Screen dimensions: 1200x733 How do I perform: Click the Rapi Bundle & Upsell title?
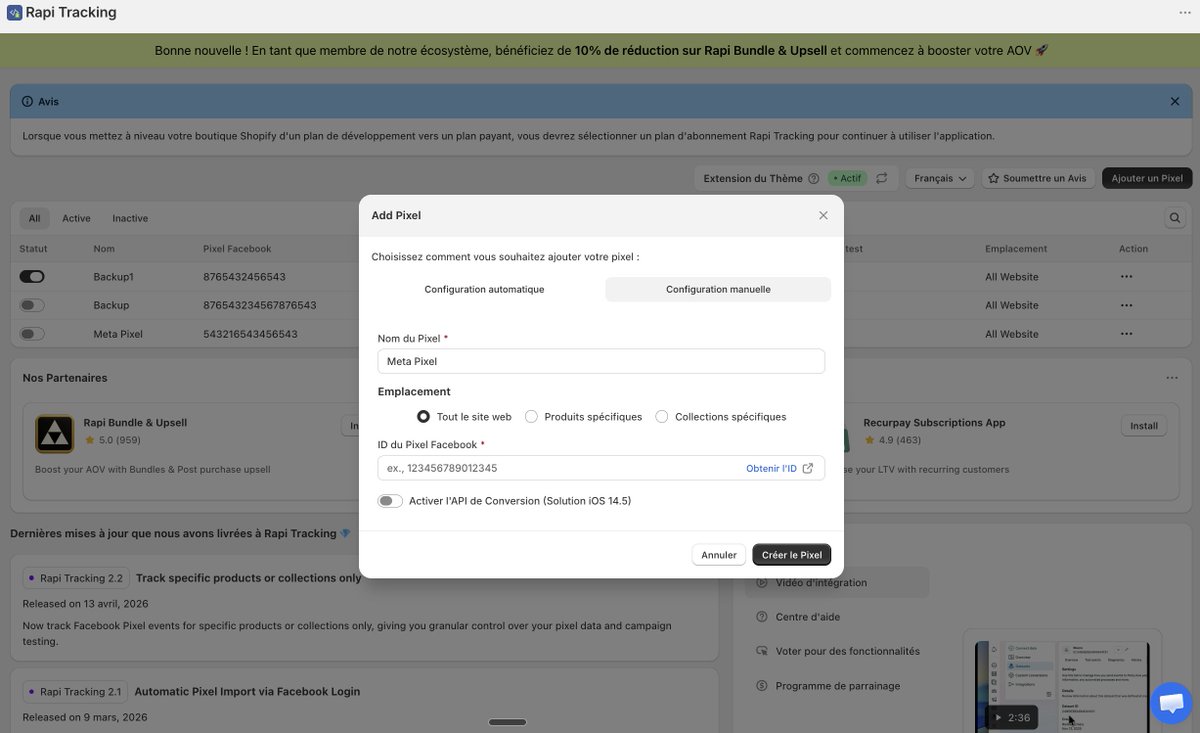coord(135,423)
